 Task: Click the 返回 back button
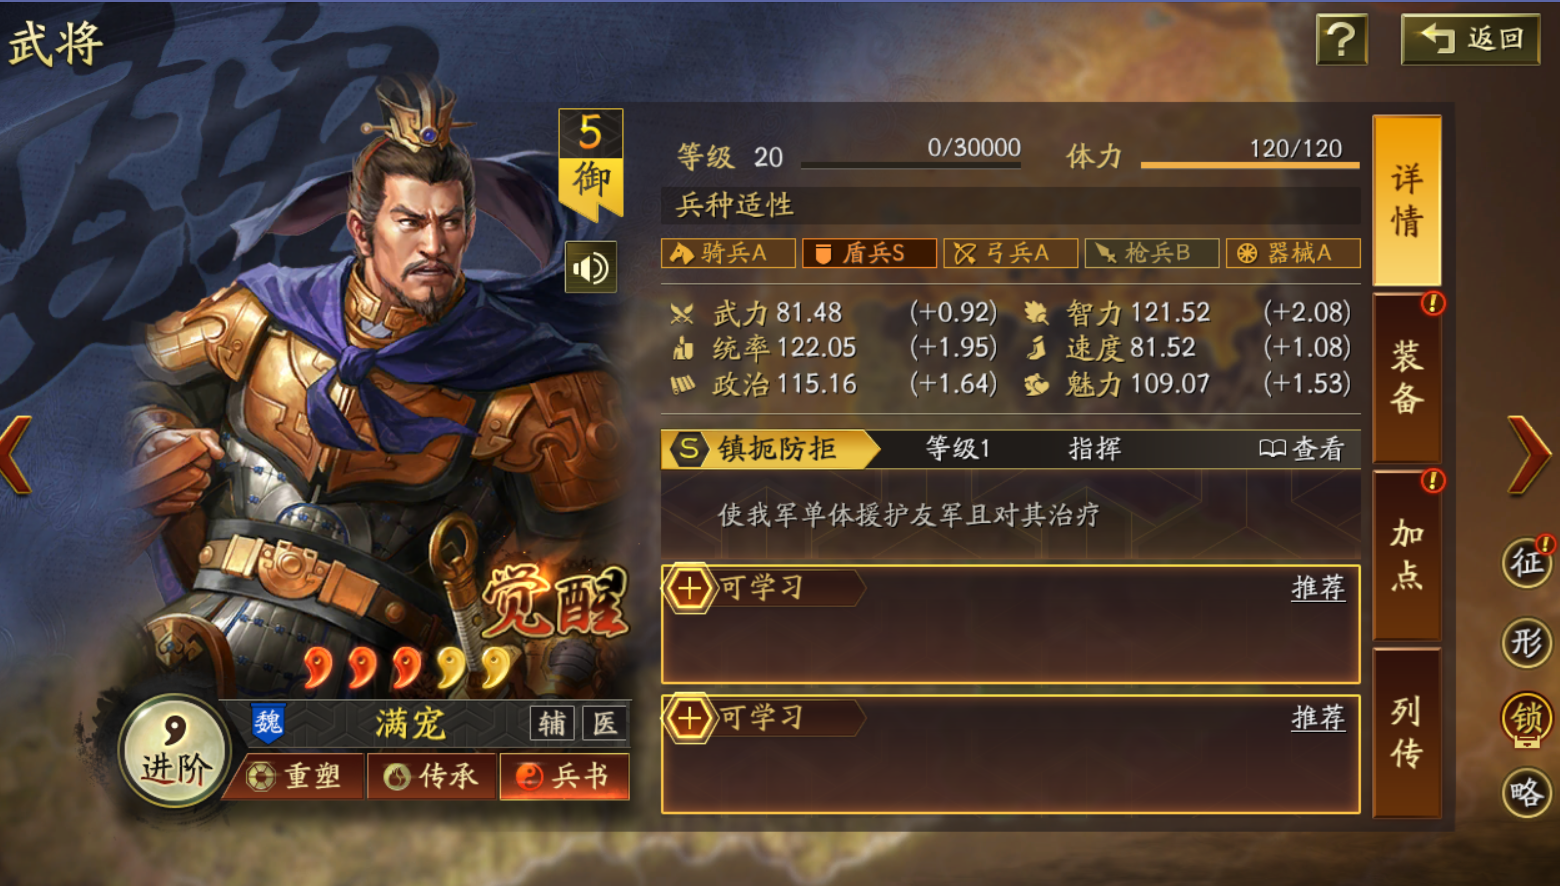point(1471,40)
